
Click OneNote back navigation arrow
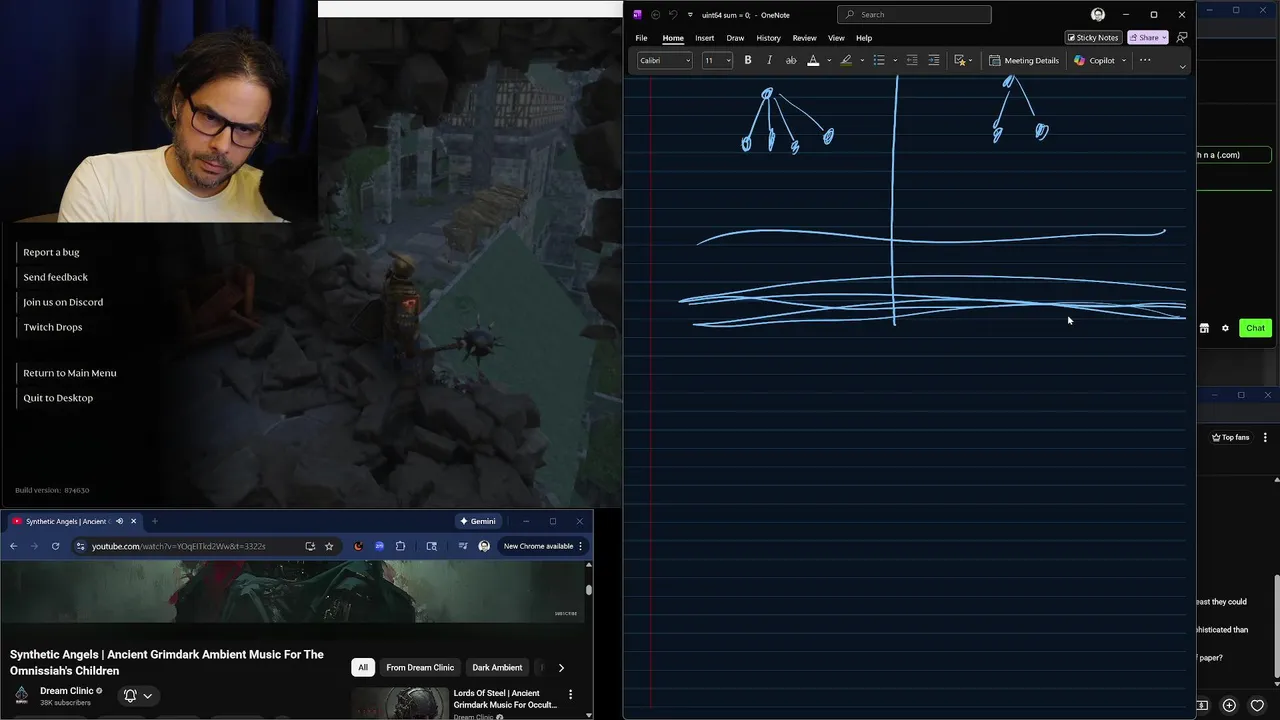tap(656, 15)
